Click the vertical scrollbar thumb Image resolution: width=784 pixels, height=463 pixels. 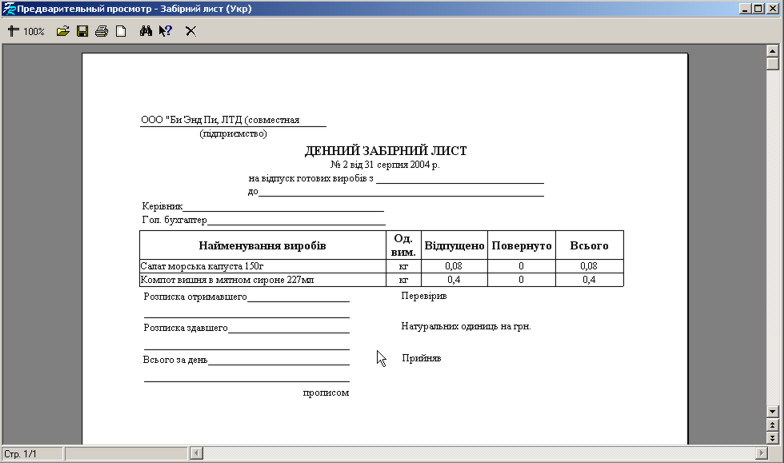click(773, 63)
